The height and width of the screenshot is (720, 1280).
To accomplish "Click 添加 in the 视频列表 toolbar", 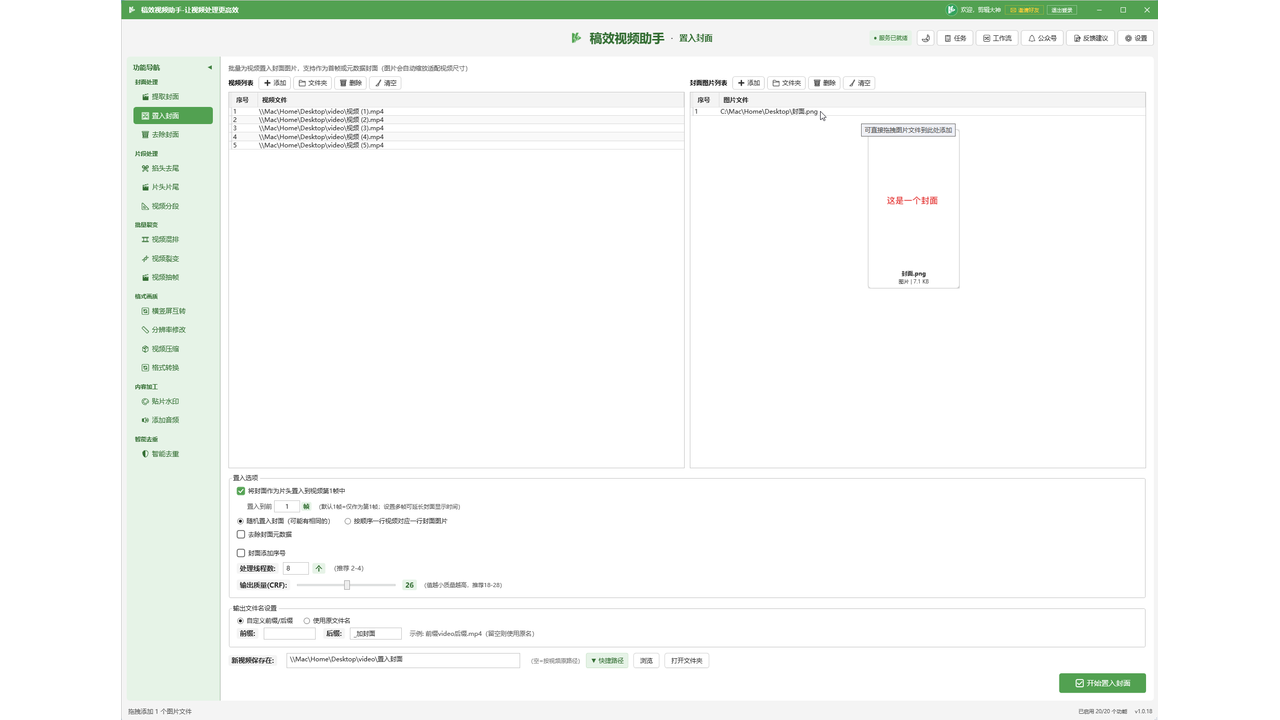I will pos(275,83).
